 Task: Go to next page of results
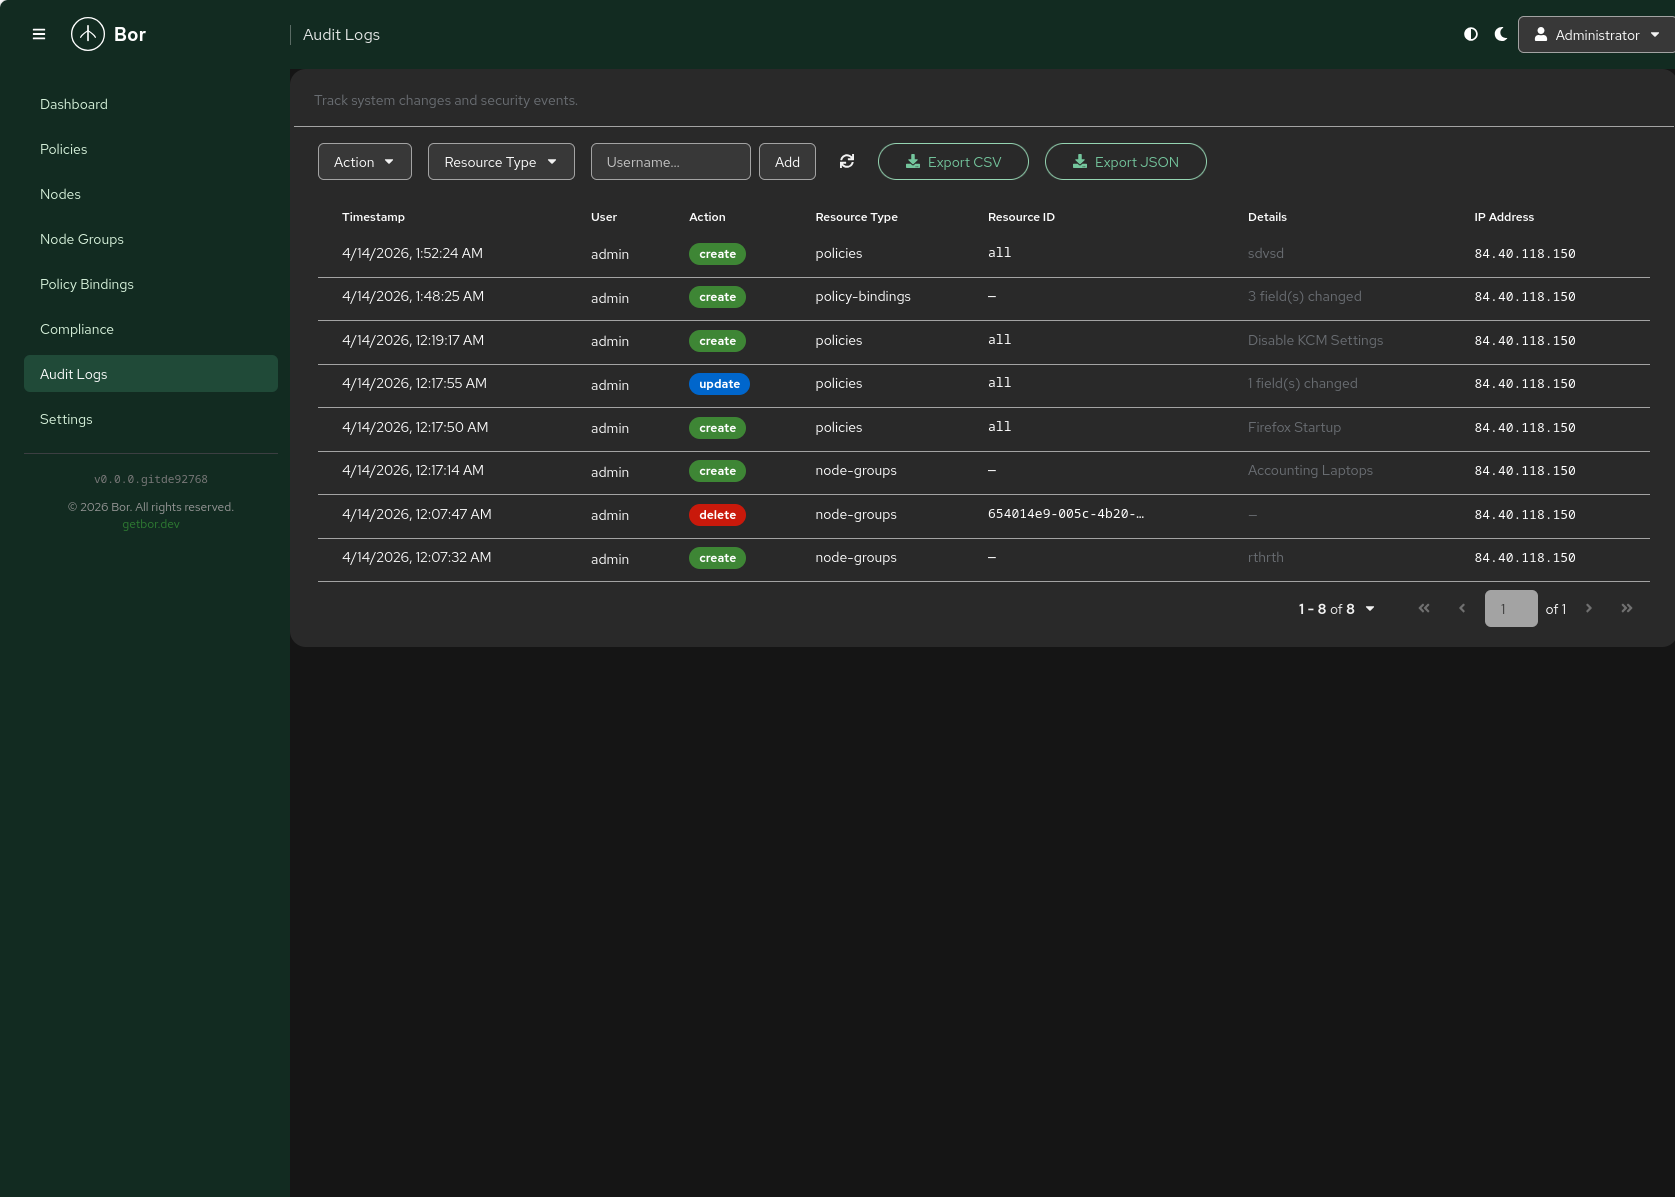1589,608
